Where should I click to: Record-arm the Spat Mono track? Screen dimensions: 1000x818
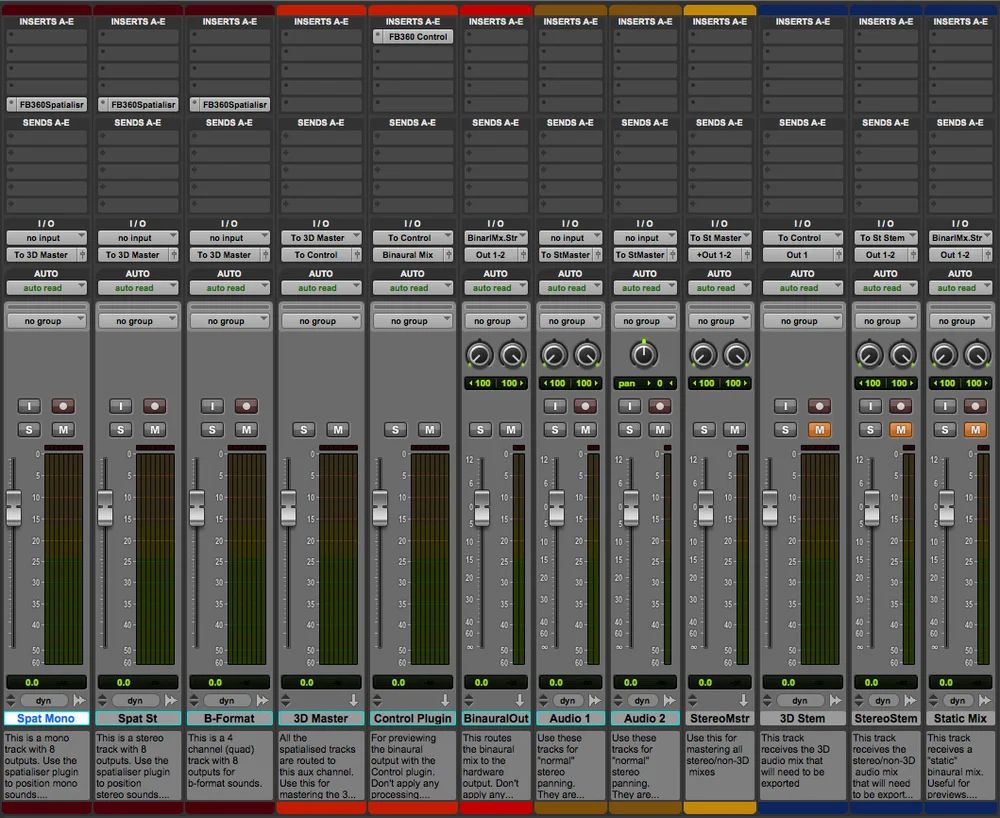[63, 406]
